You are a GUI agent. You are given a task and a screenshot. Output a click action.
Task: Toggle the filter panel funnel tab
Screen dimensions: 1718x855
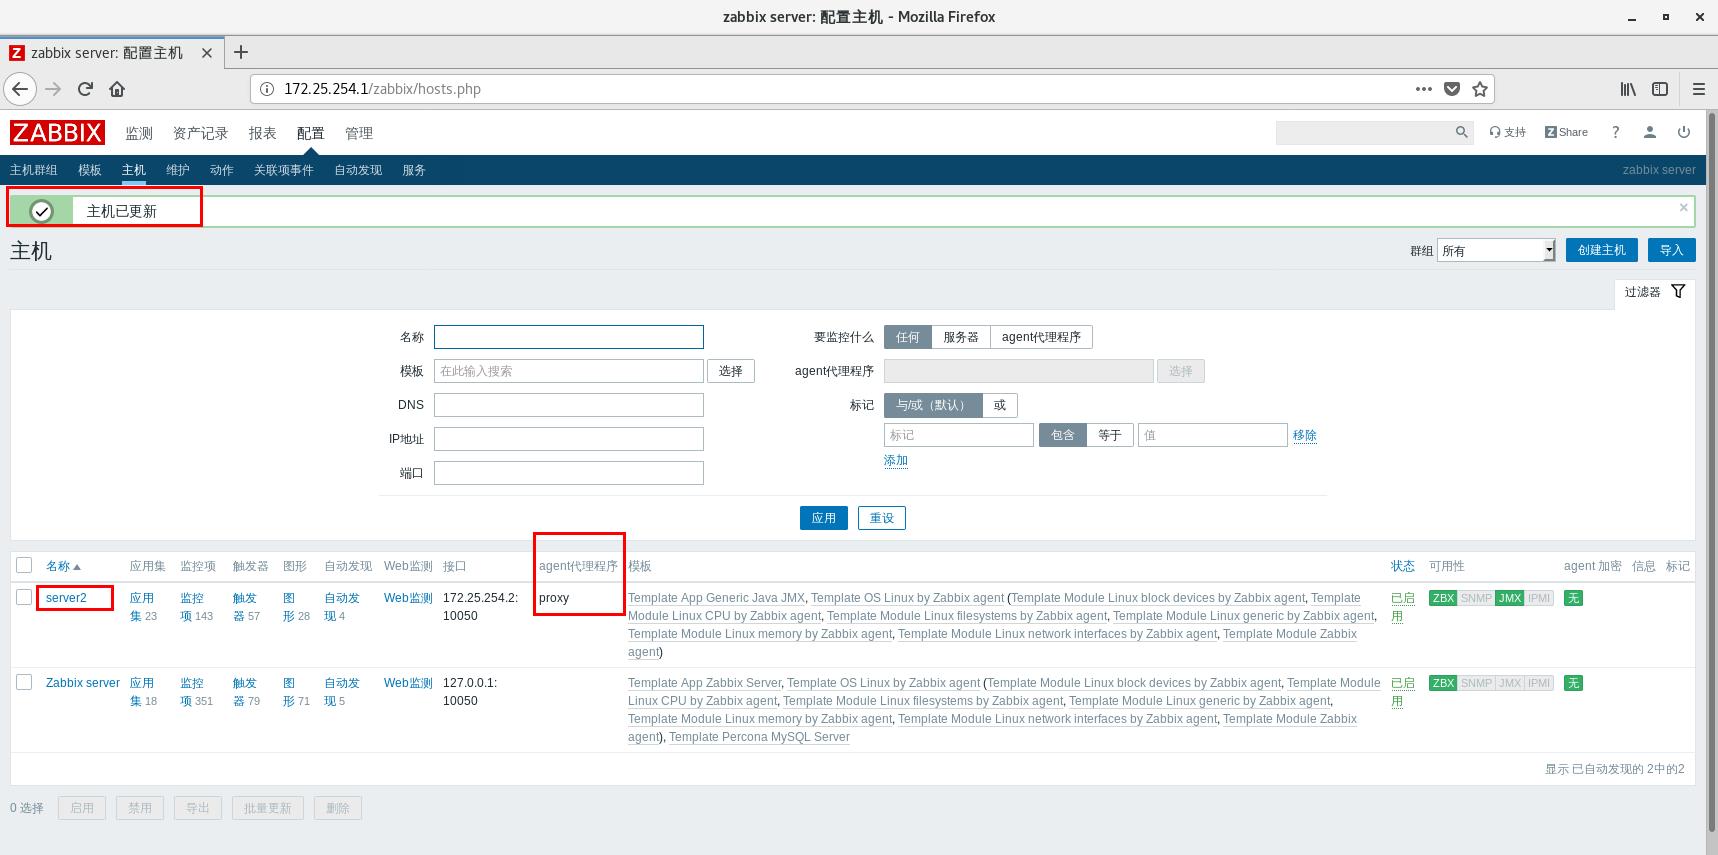(1656, 292)
